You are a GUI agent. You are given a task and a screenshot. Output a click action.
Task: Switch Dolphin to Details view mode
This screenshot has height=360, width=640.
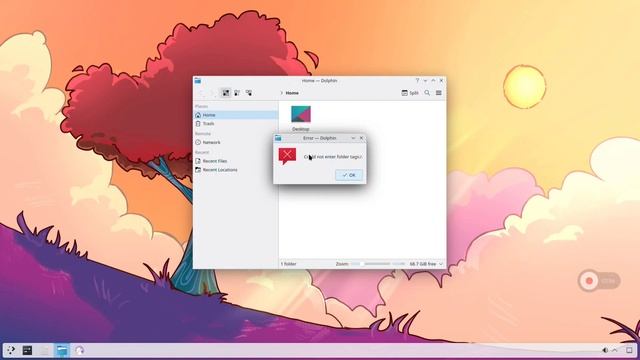(249, 93)
